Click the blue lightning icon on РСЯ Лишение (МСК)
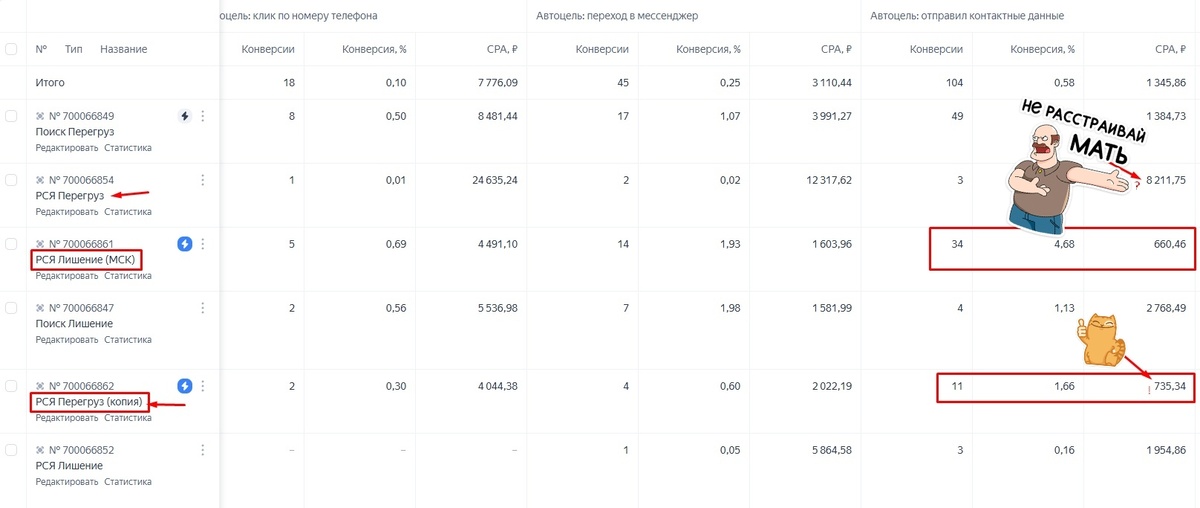 (x=184, y=244)
